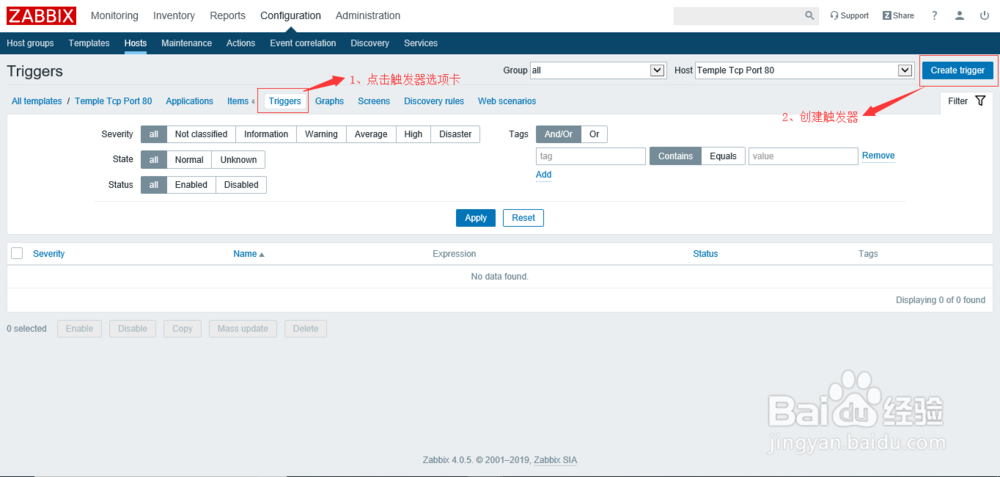
Task: Select all triggers checkbox in table header
Action: [17, 253]
